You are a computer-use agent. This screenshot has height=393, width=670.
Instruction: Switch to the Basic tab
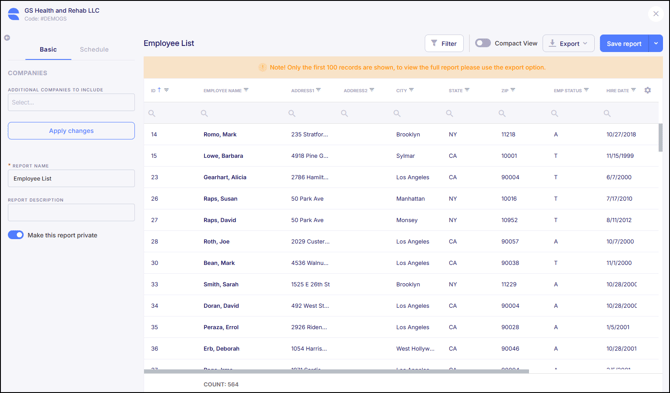[x=48, y=50]
